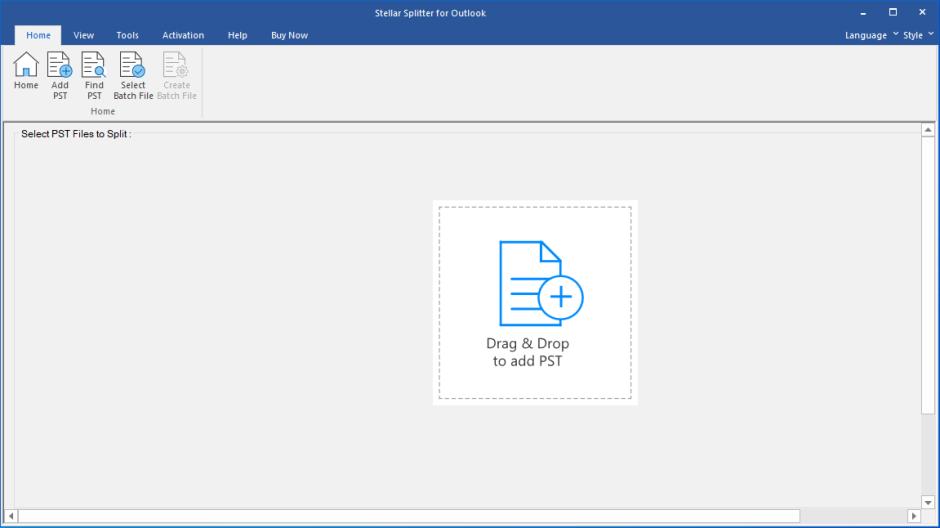Screen dimensions: 940x528
Task: Maximize the Stellar Splitter window
Action: [893, 13]
